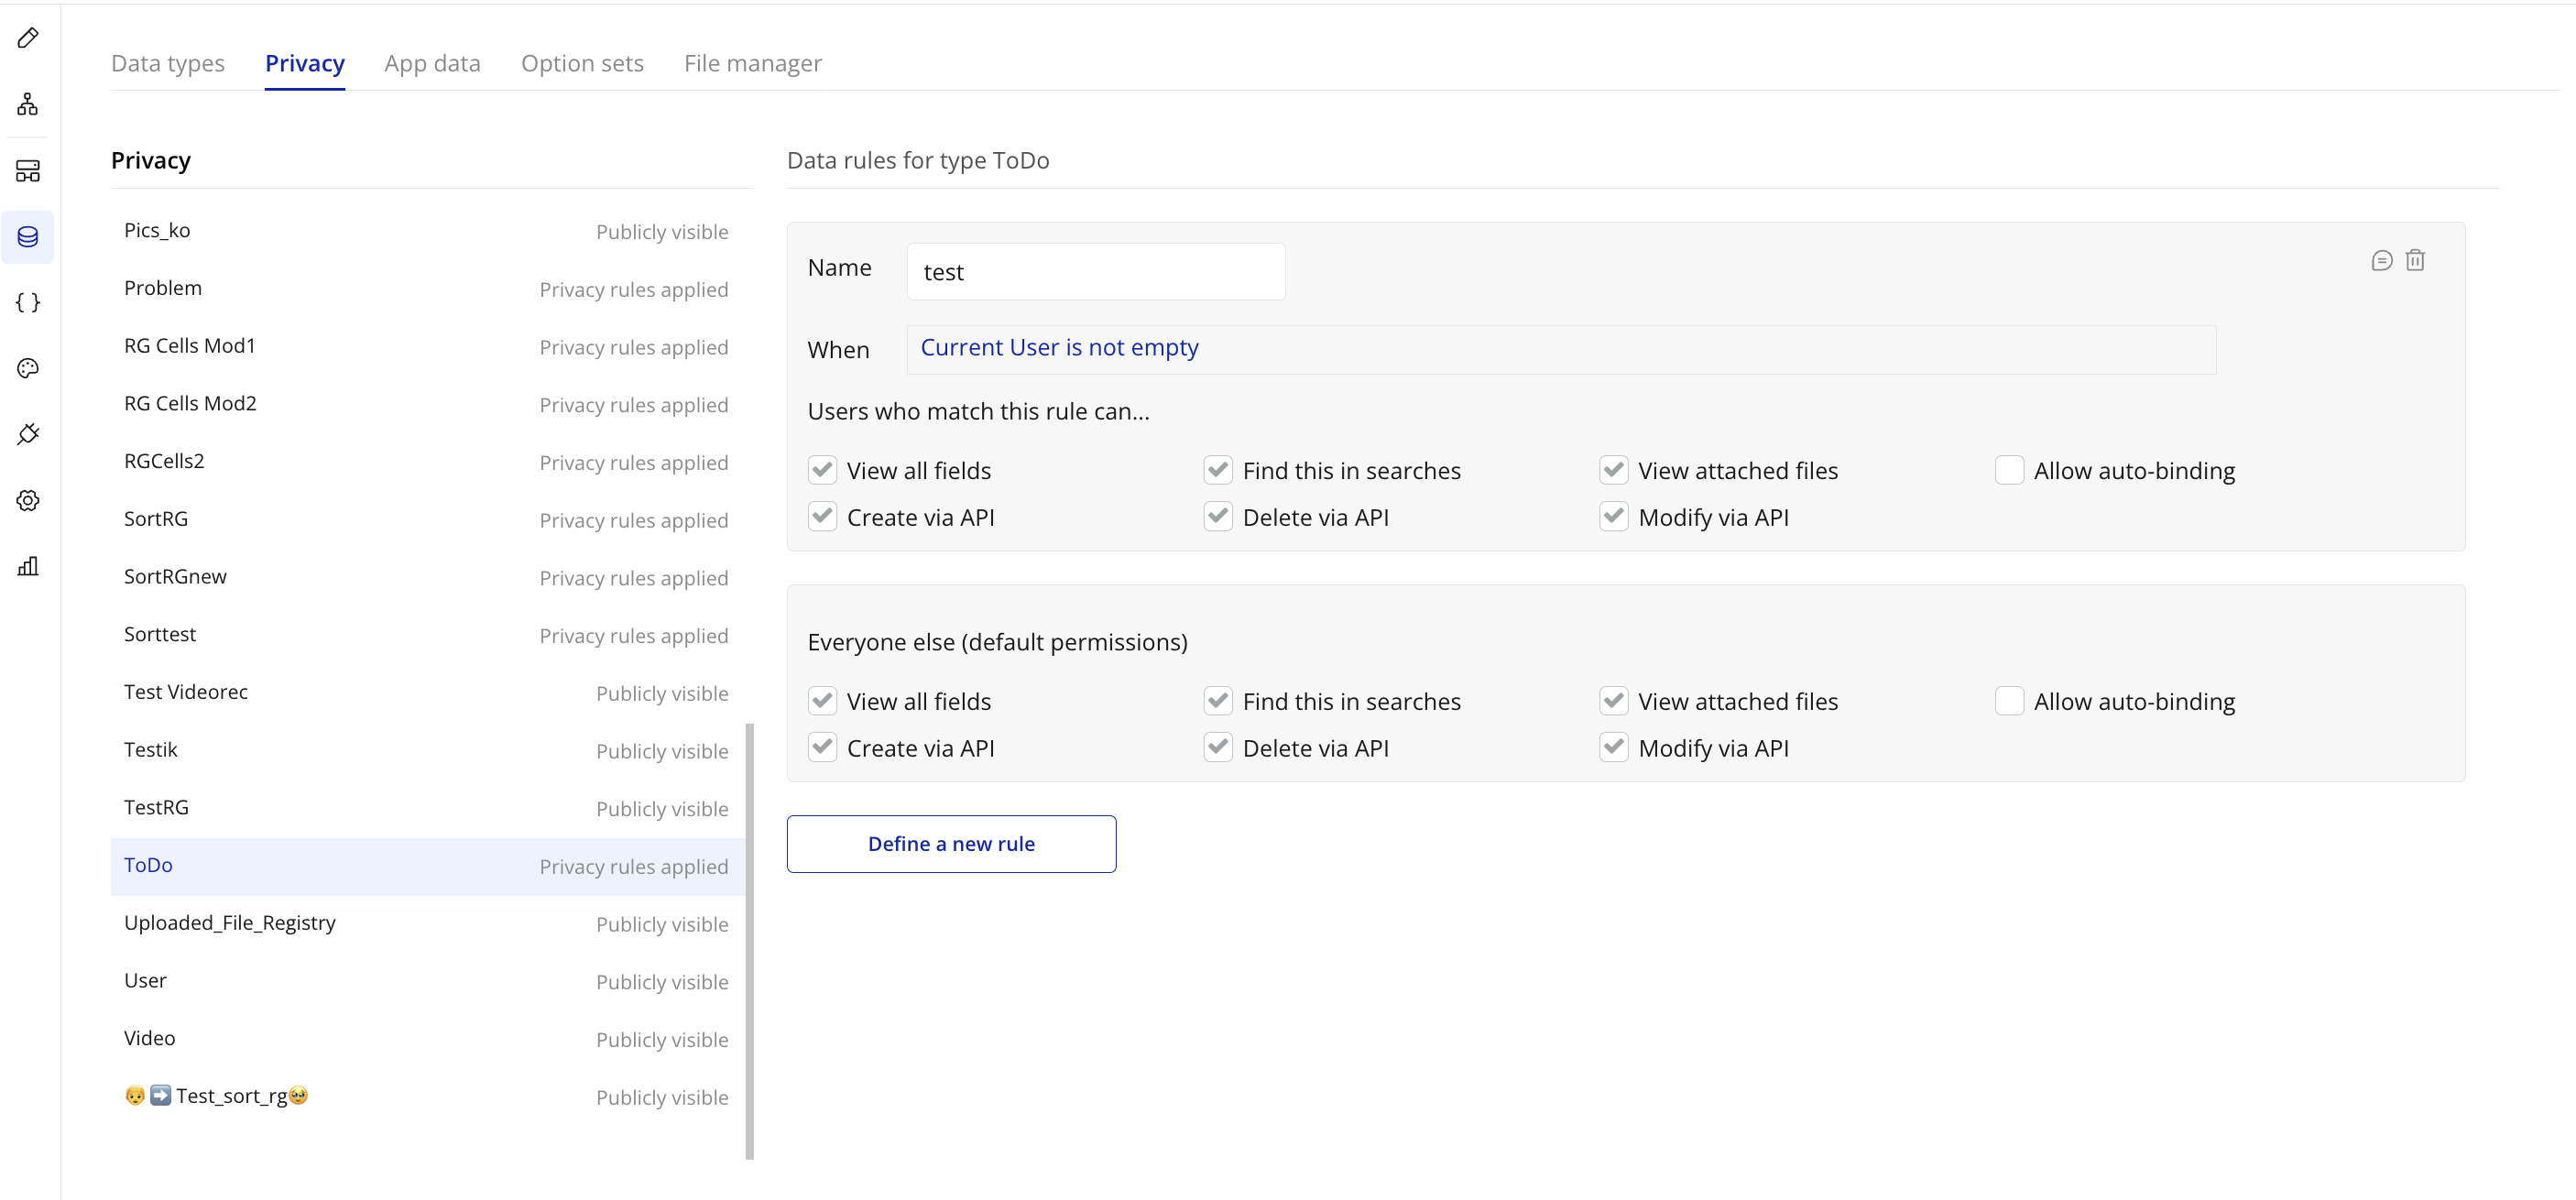
Task: Click the rule Name input field
Action: [1095, 272]
